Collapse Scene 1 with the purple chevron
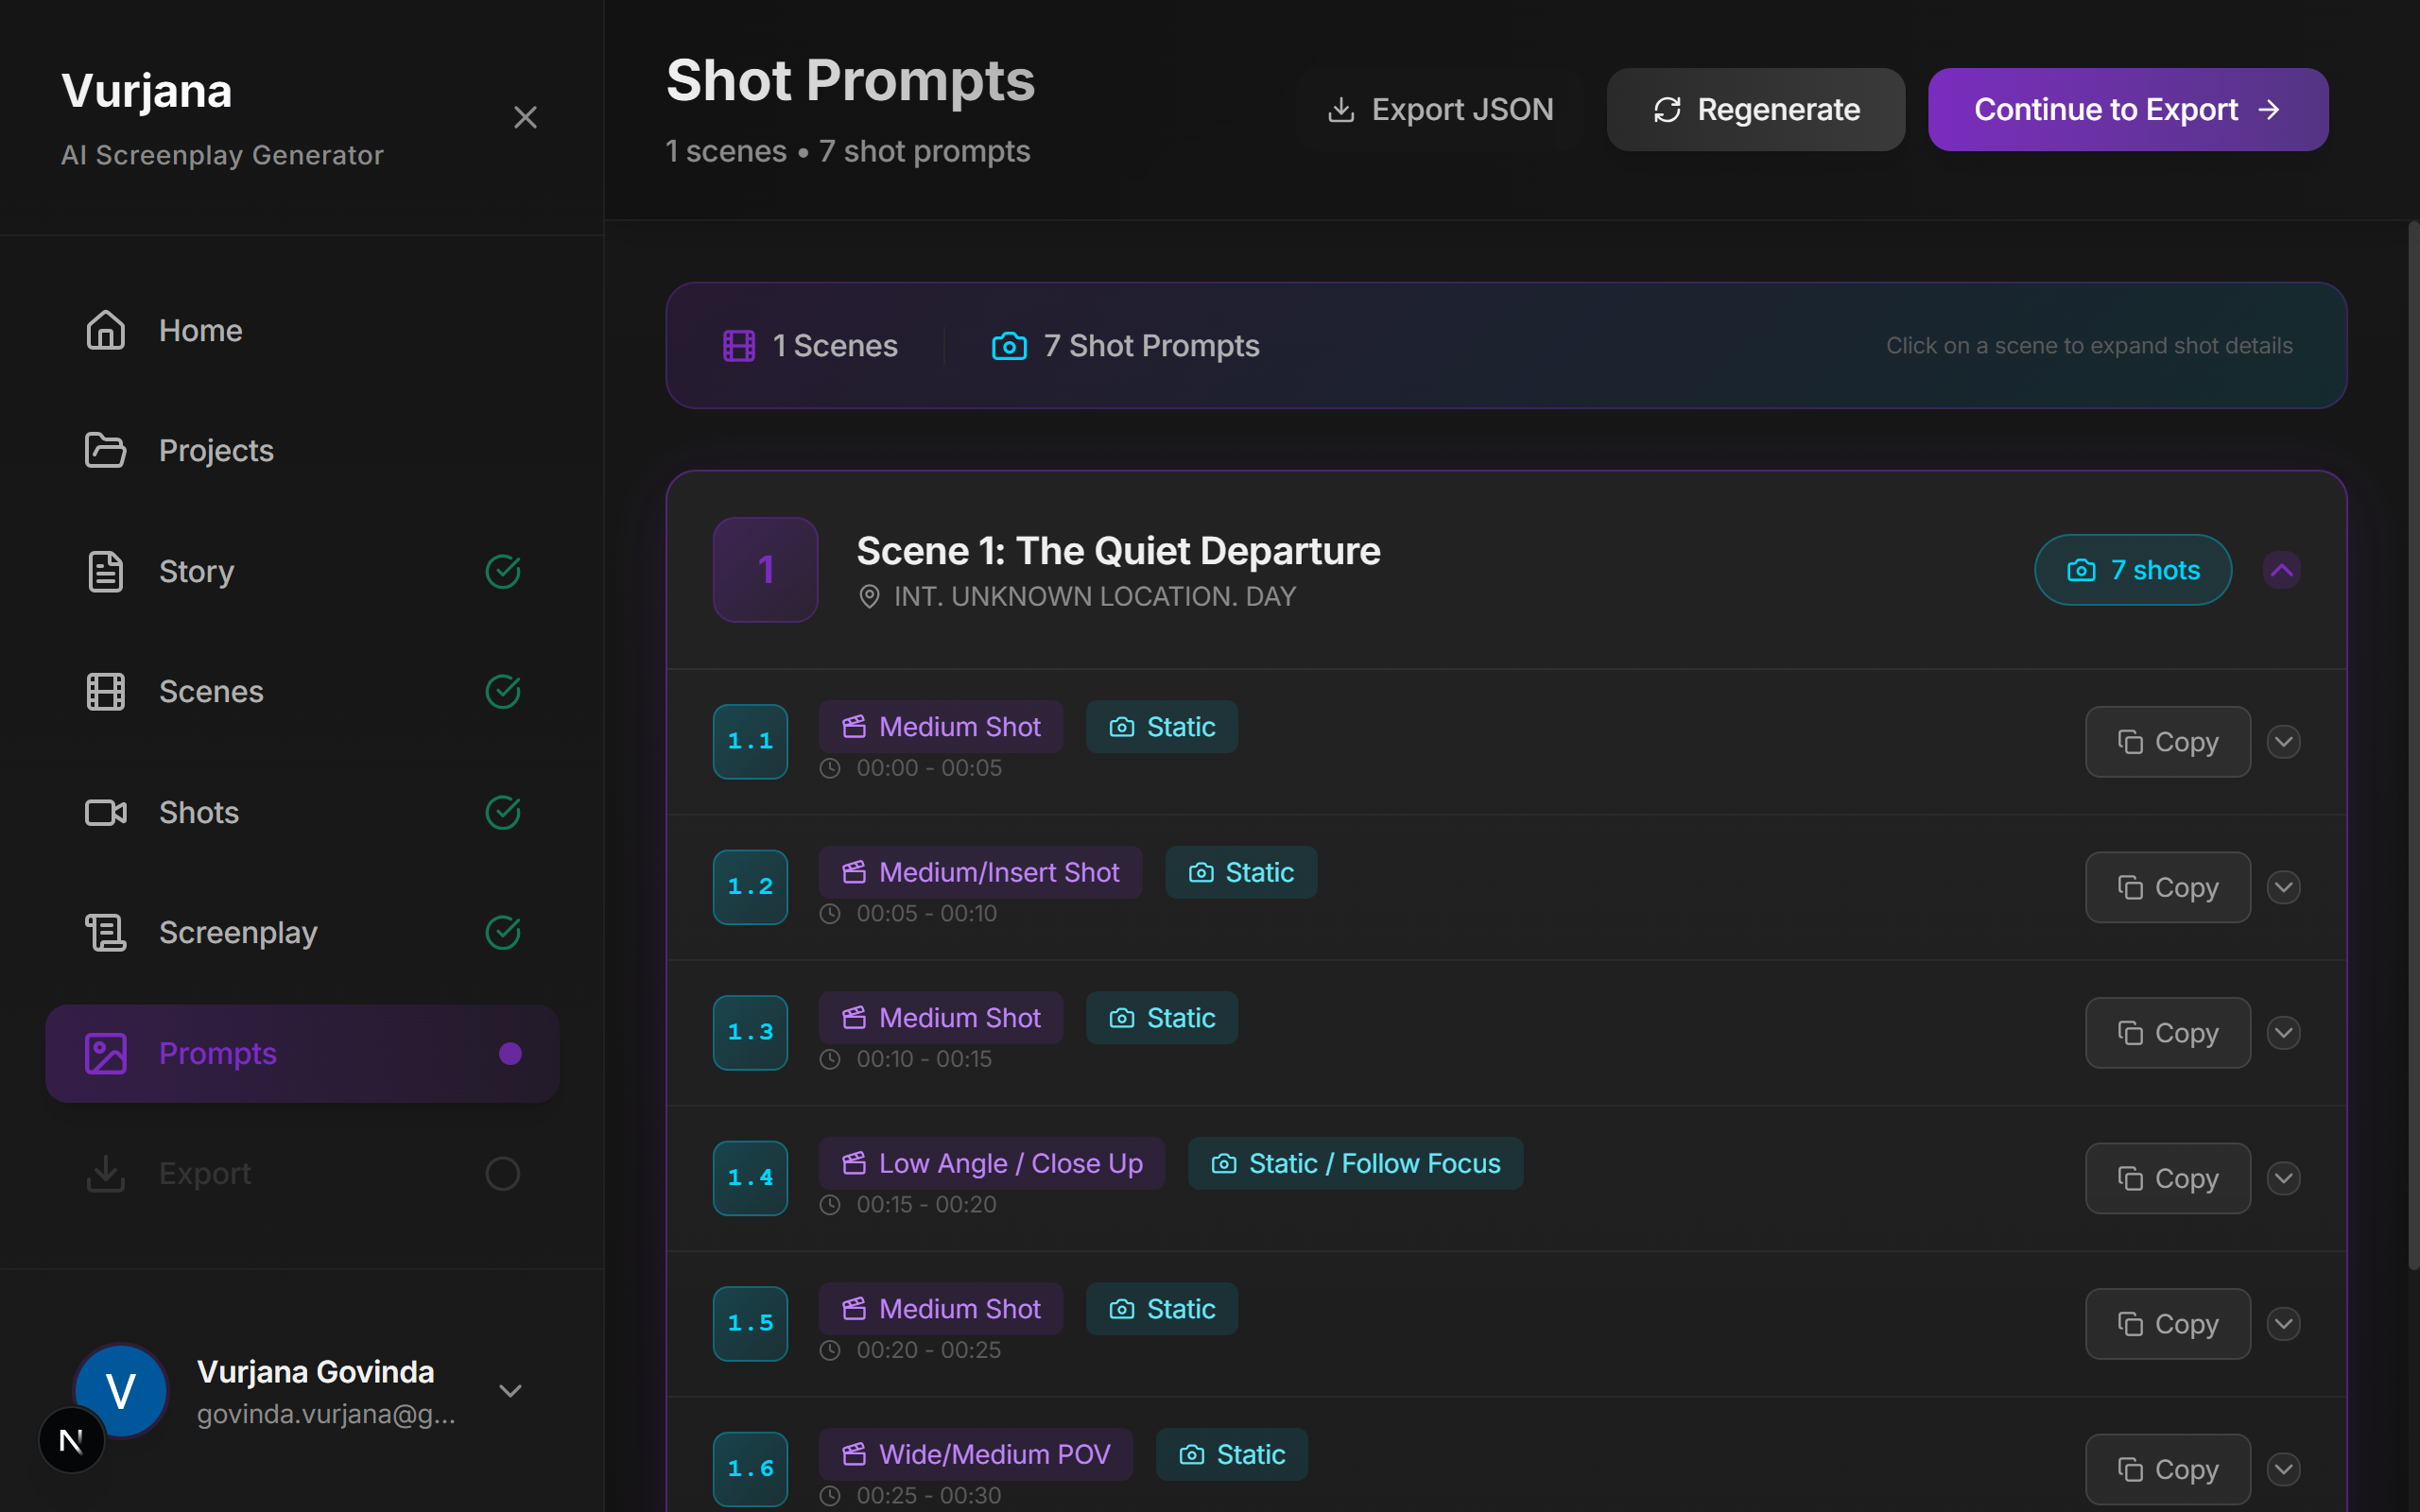This screenshot has width=2420, height=1512. pyautogui.click(x=2281, y=570)
